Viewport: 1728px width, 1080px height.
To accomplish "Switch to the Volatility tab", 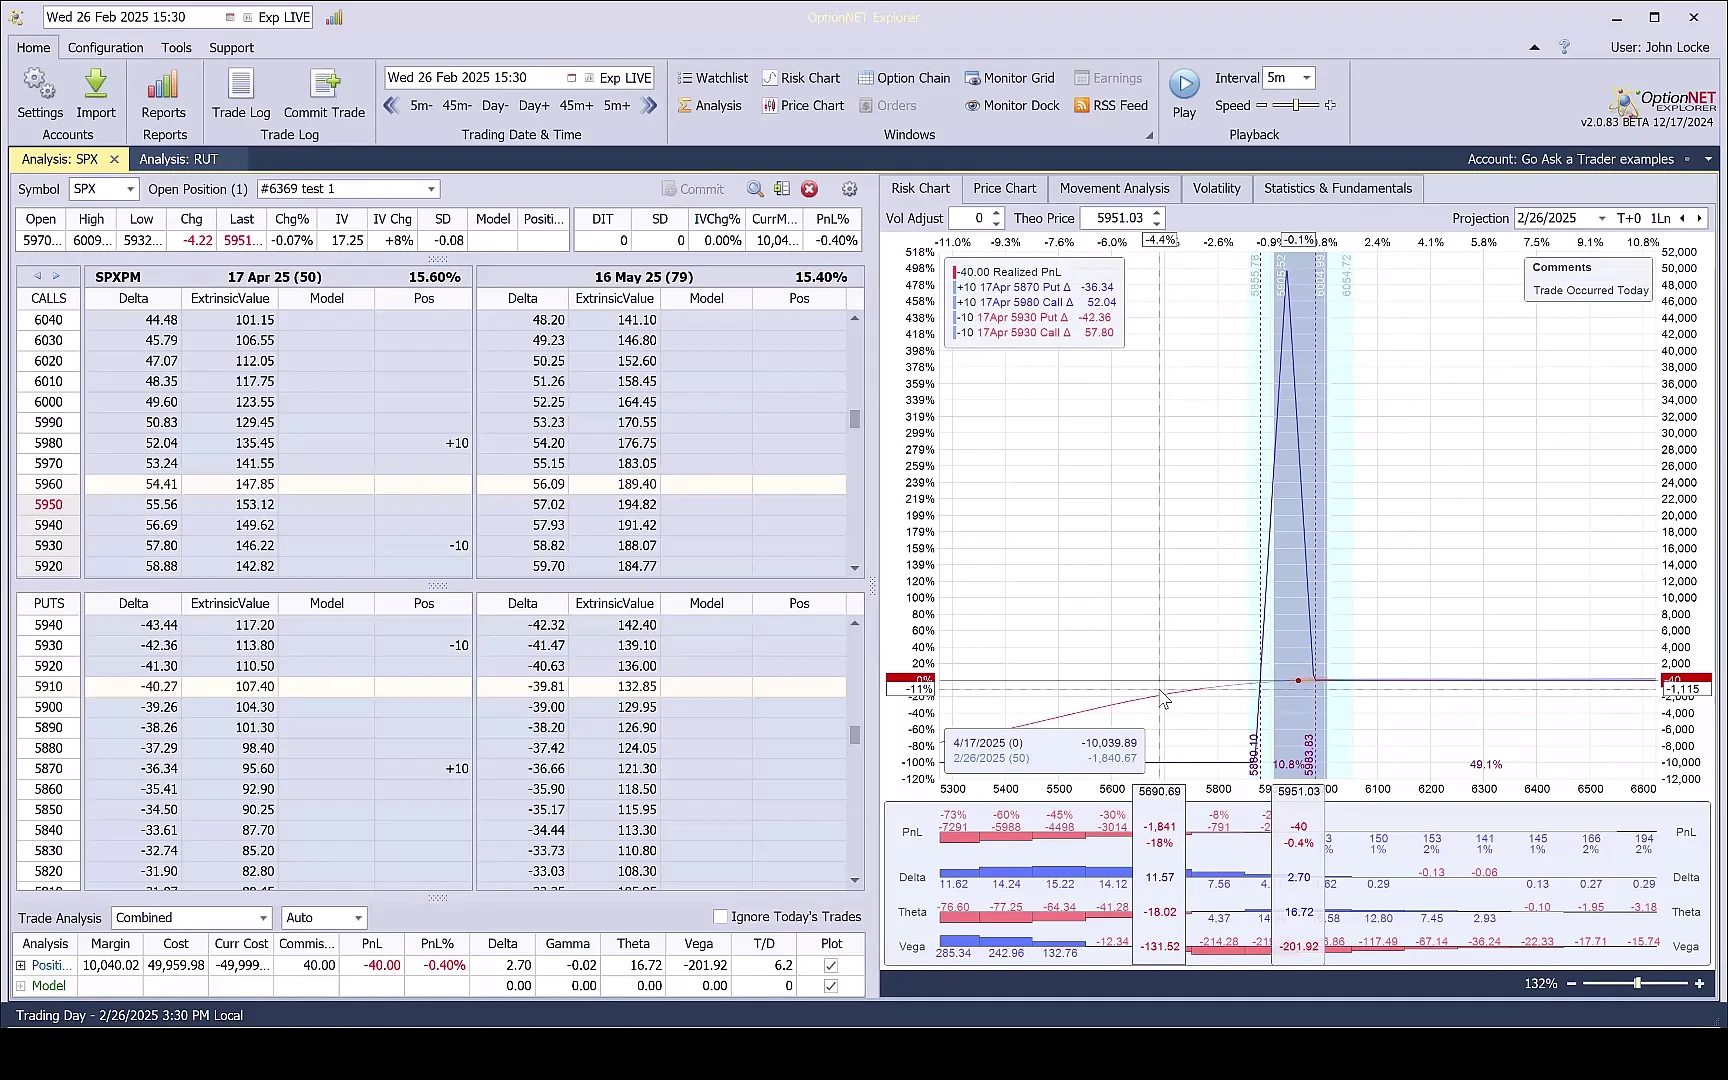I will [x=1216, y=188].
